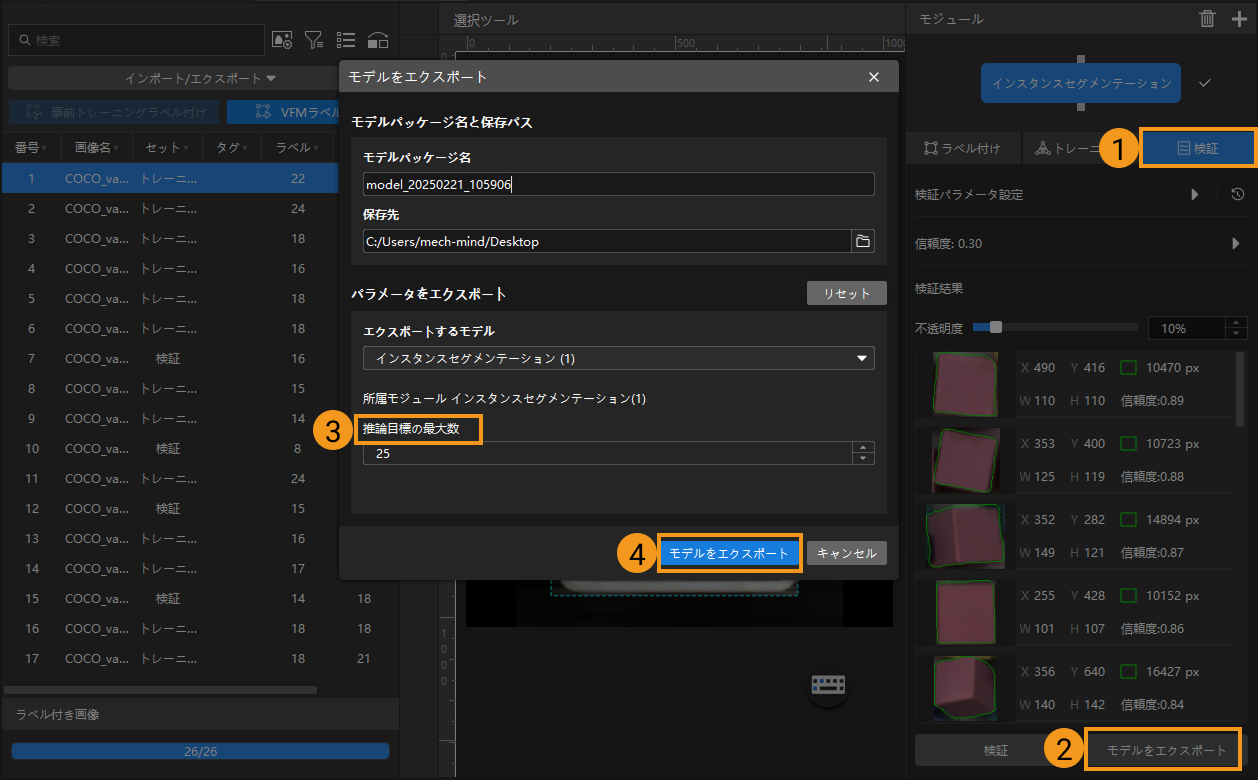Click the checkmark beside the module block
This screenshot has height=780, width=1258.
pos(1205,83)
